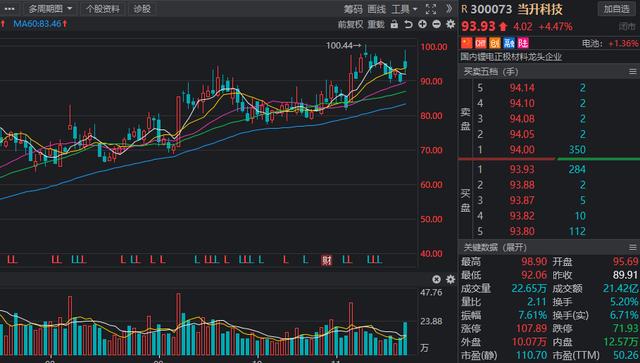
Task: Click the 成交量 22.65万 value
Action: 529,289
